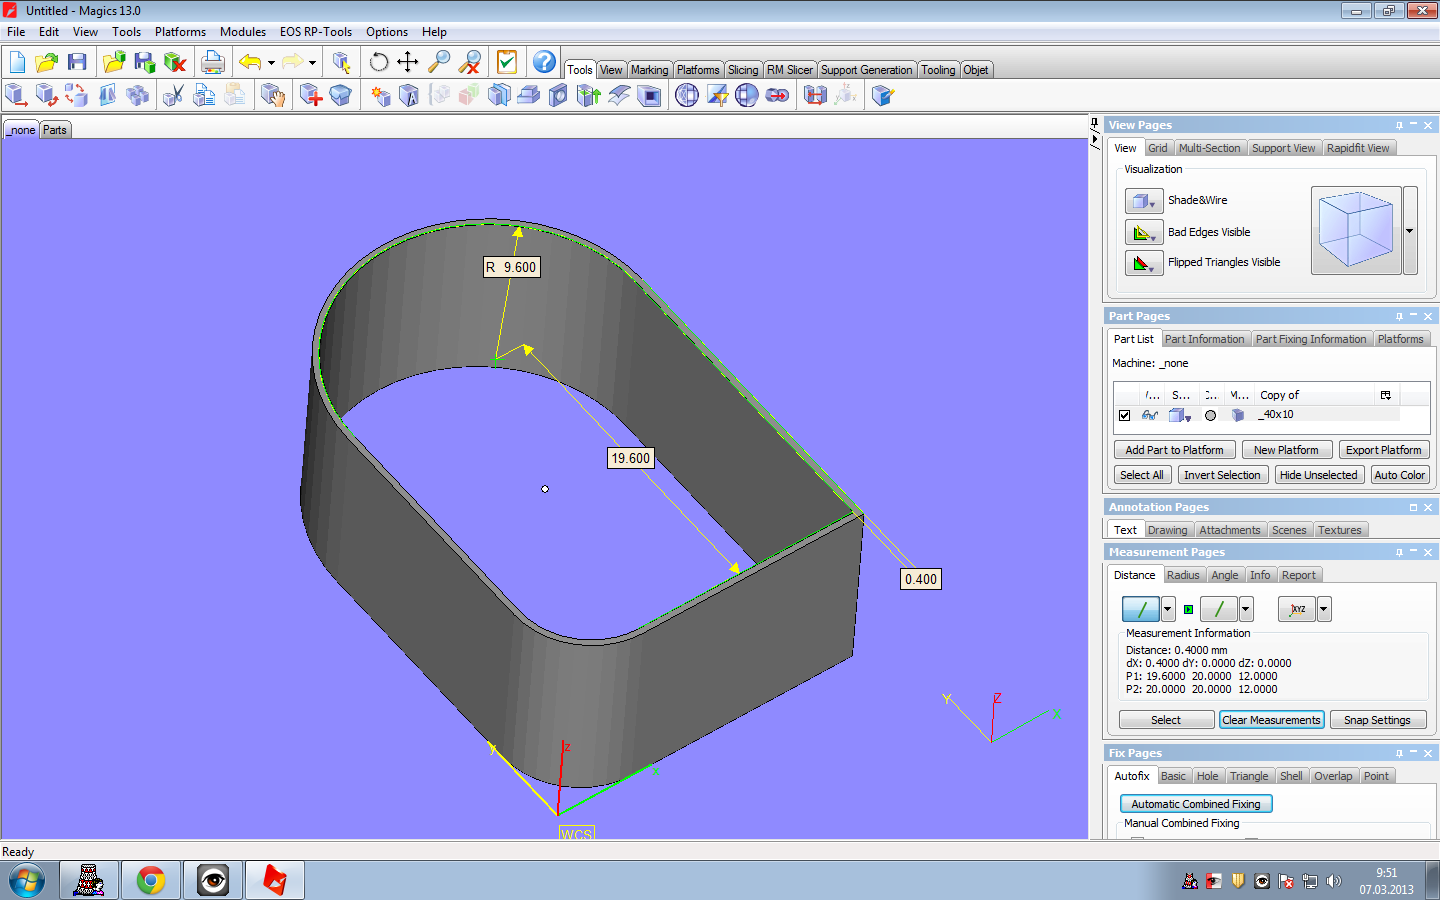This screenshot has width=1440, height=900.
Task: Open the Modules menu
Action: (243, 32)
